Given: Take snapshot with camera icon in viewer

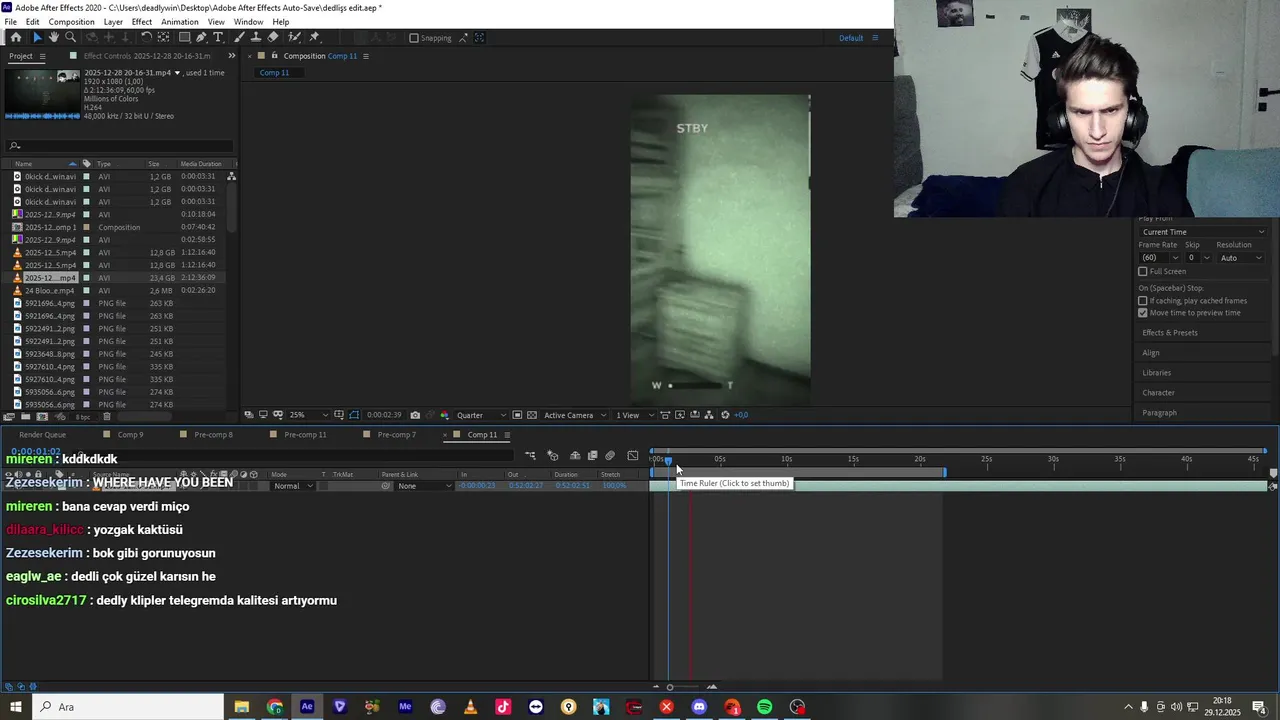Looking at the screenshot, I should click(415, 415).
